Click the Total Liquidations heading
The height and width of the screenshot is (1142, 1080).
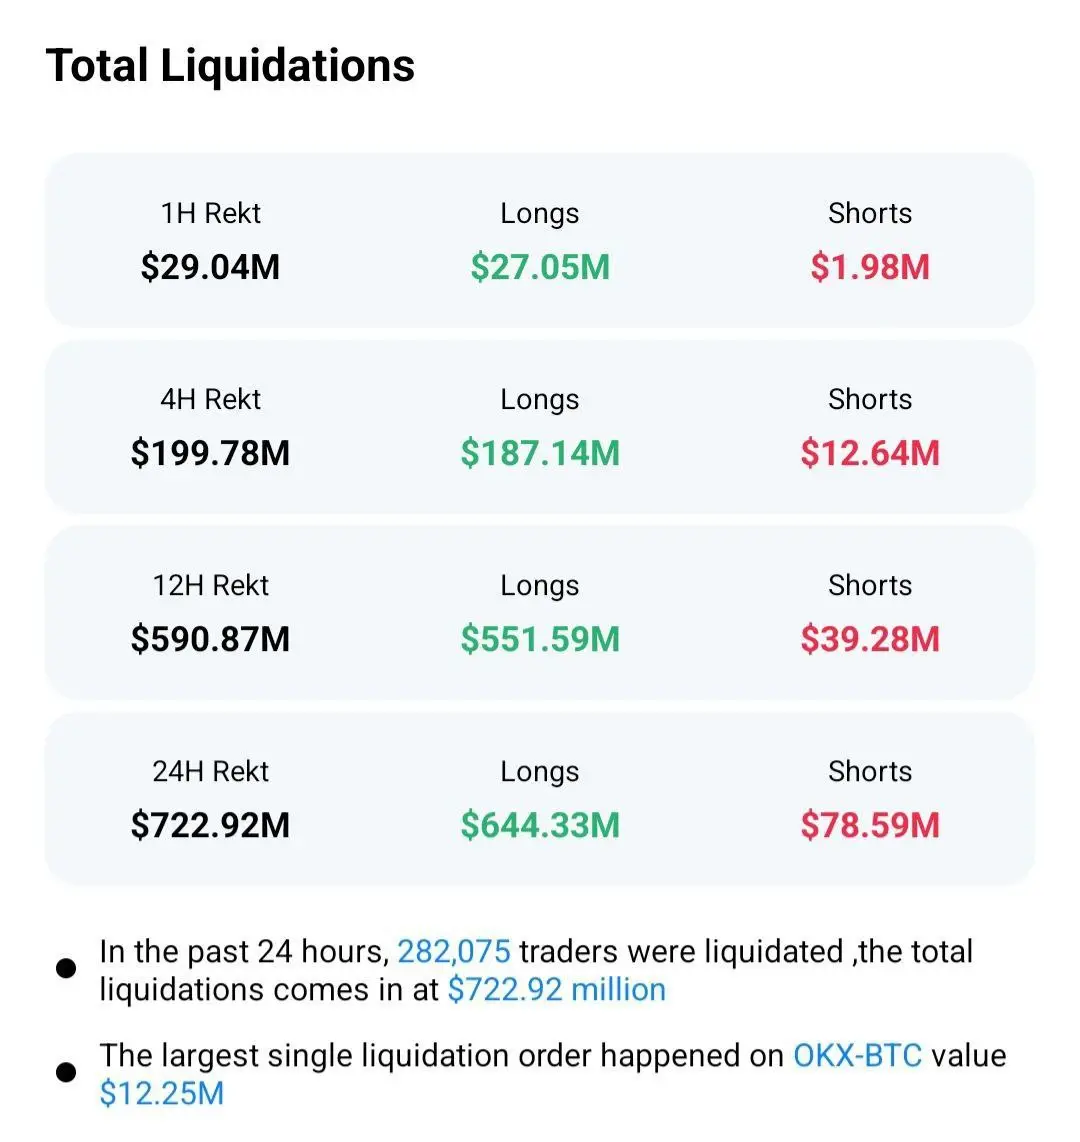[230, 66]
